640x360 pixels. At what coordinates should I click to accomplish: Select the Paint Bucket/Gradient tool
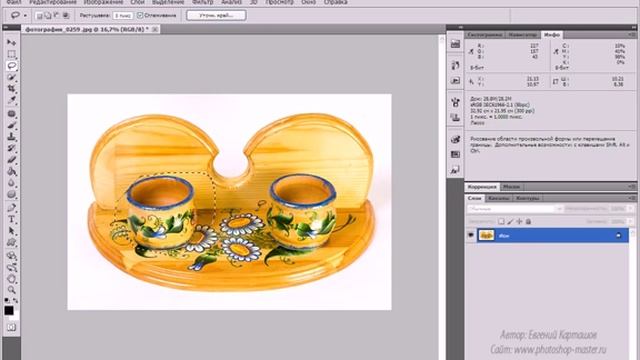(x=11, y=171)
